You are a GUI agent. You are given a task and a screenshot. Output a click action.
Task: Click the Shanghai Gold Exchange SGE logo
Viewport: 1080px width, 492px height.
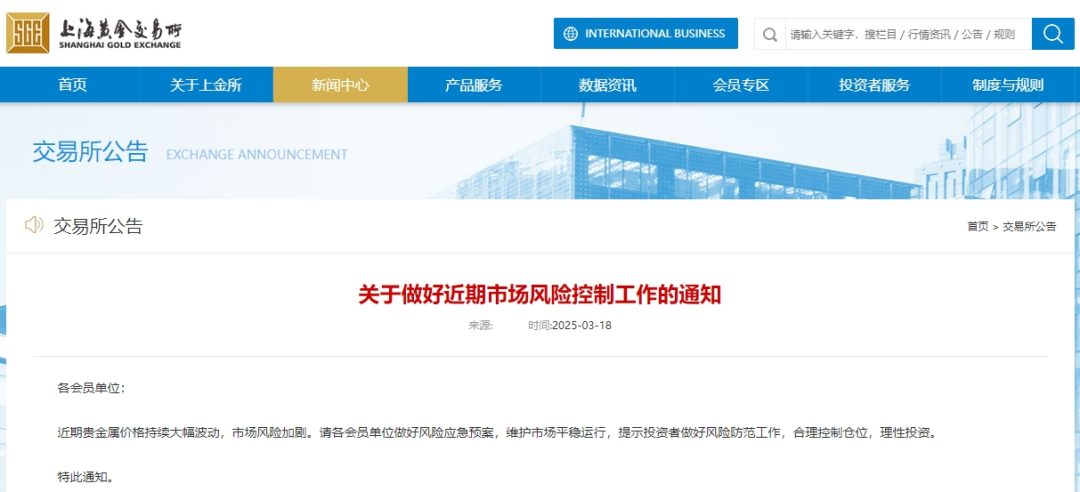click(x=28, y=33)
